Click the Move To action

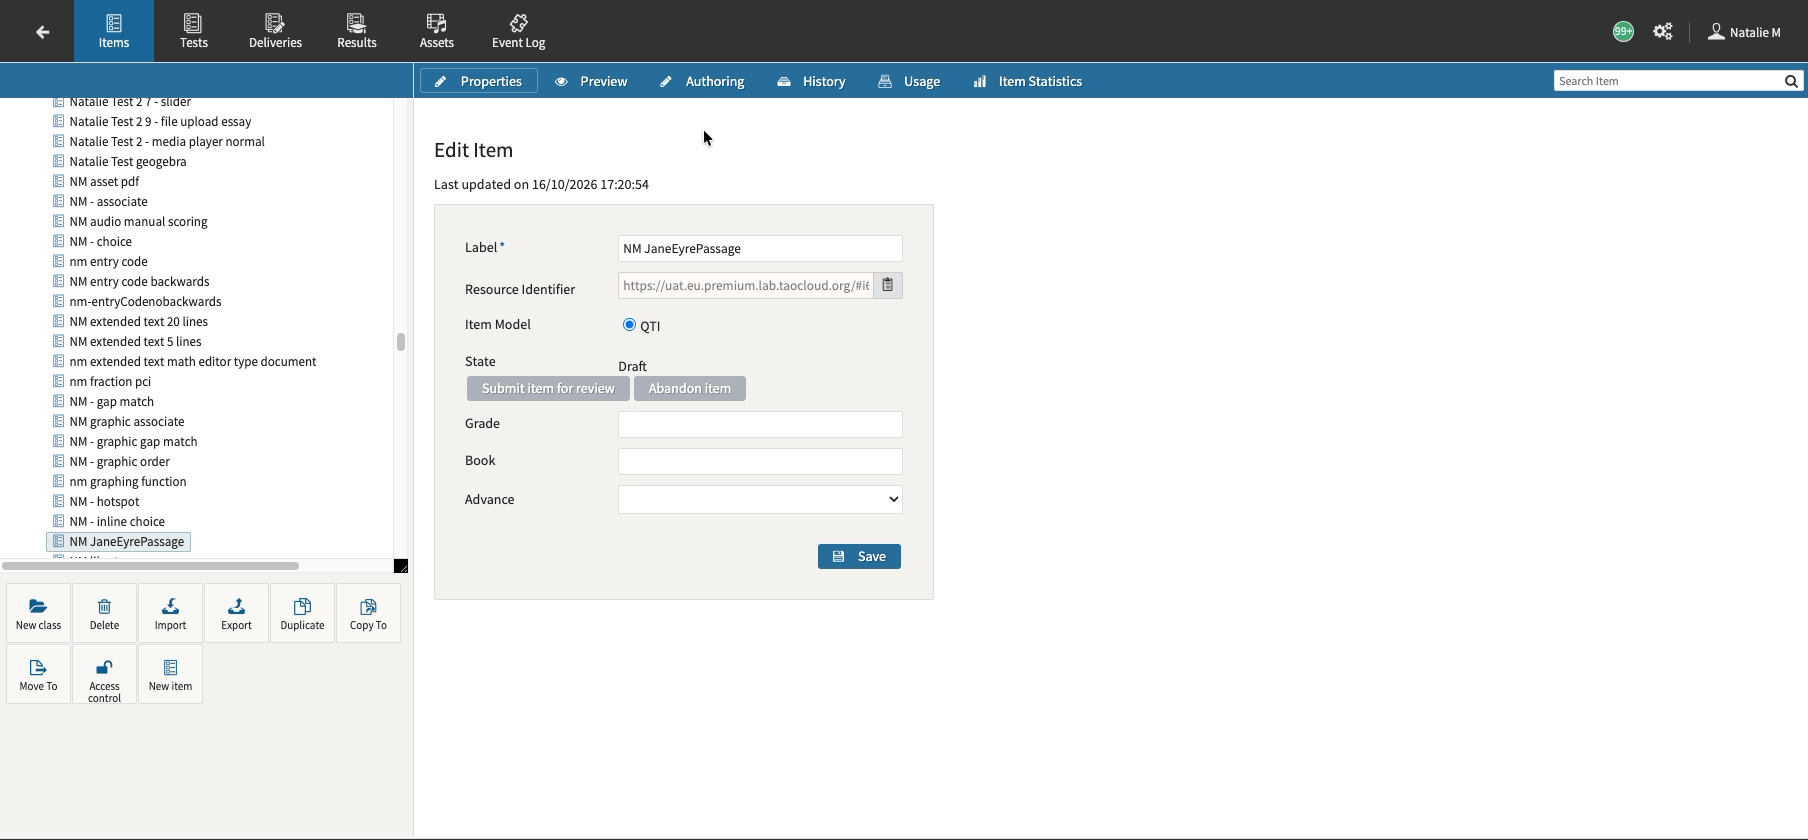click(38, 674)
